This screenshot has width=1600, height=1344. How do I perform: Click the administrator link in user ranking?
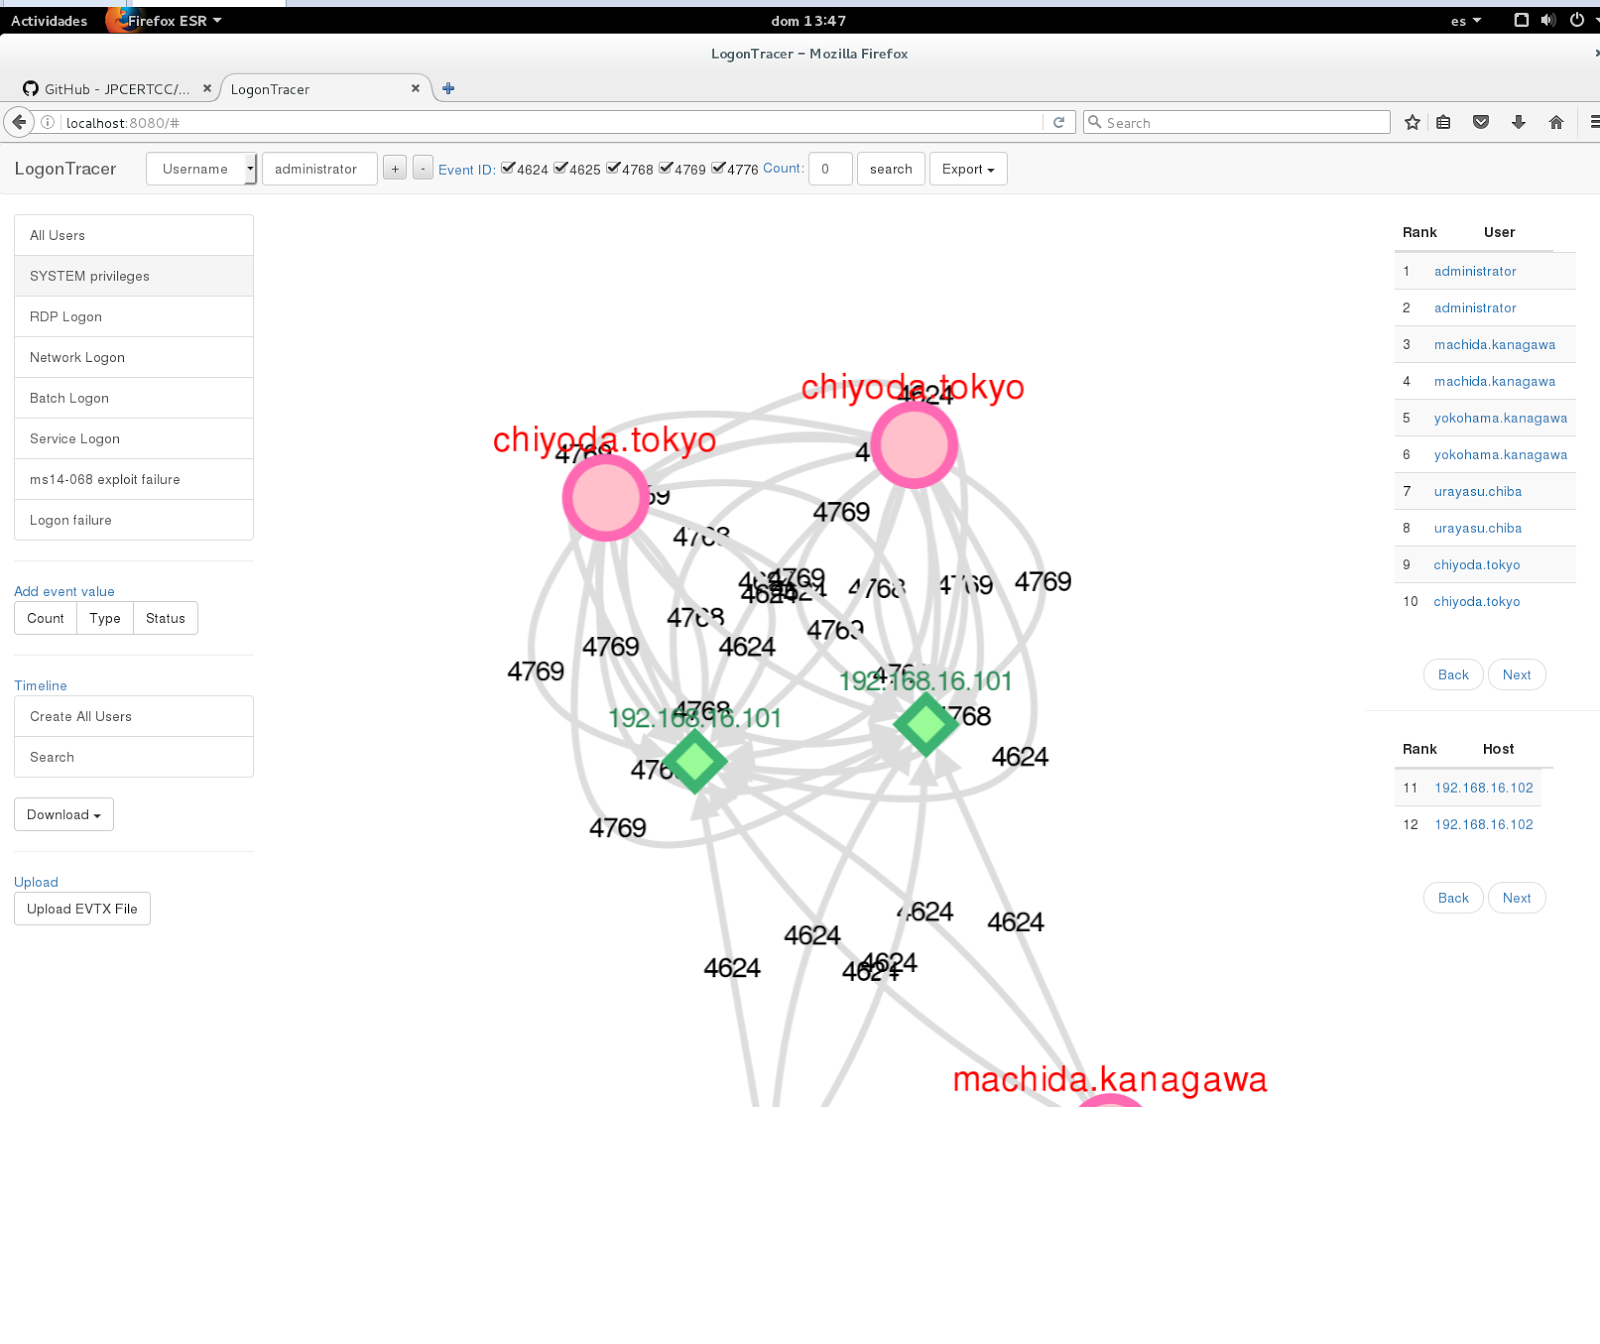pos(1474,271)
